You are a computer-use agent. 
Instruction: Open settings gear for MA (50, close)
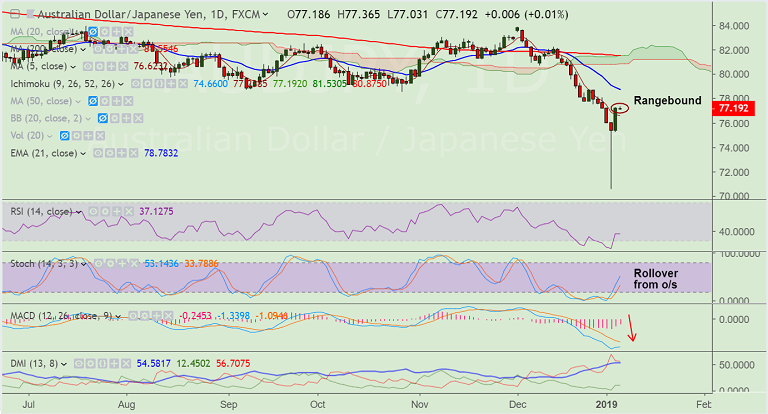104,101
